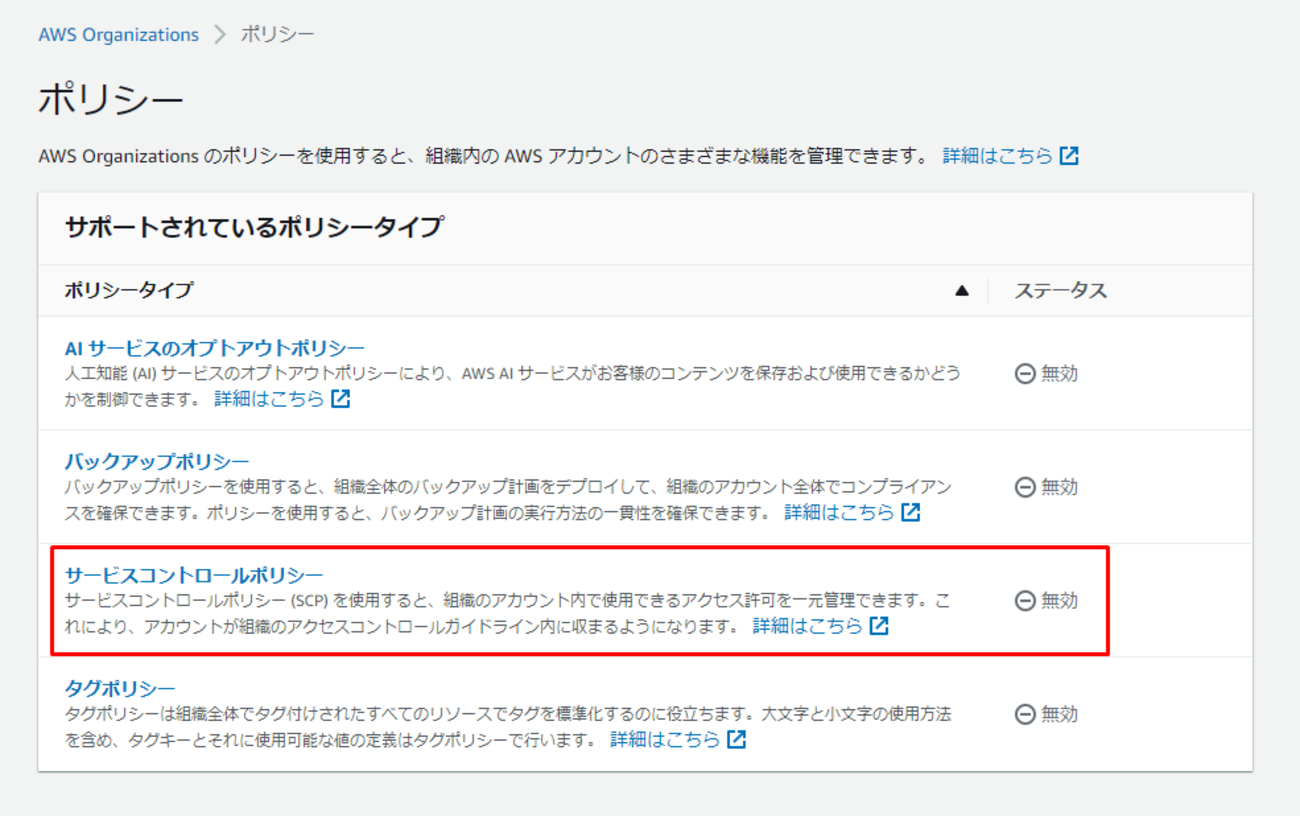Open サービスコントロールポリシー
The height and width of the screenshot is (816, 1300).
pyautogui.click(x=194, y=575)
